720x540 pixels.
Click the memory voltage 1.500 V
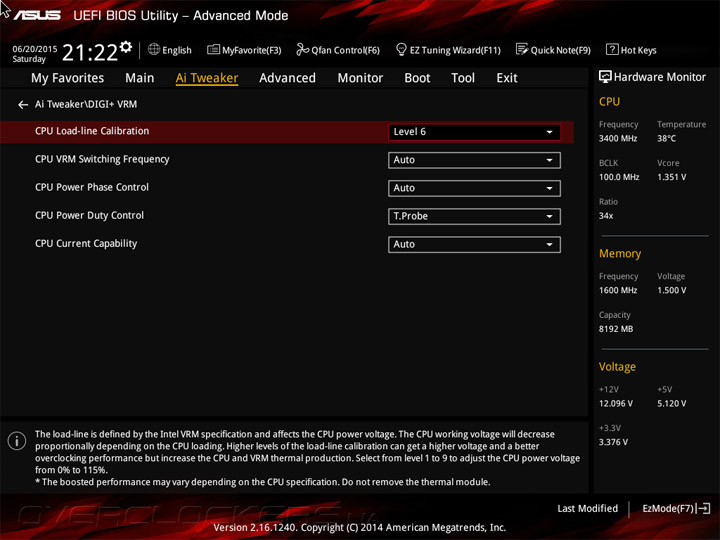point(671,290)
